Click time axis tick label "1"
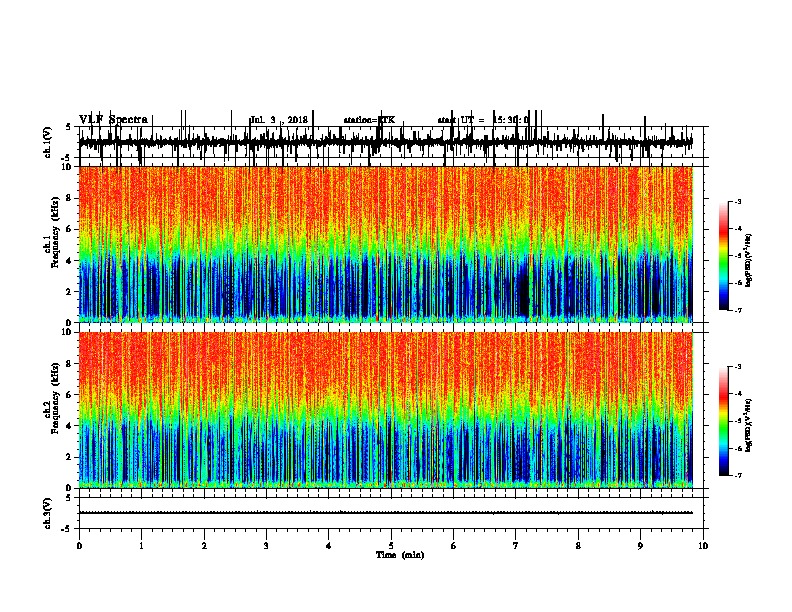This screenshot has width=792, height=612. tap(141, 546)
